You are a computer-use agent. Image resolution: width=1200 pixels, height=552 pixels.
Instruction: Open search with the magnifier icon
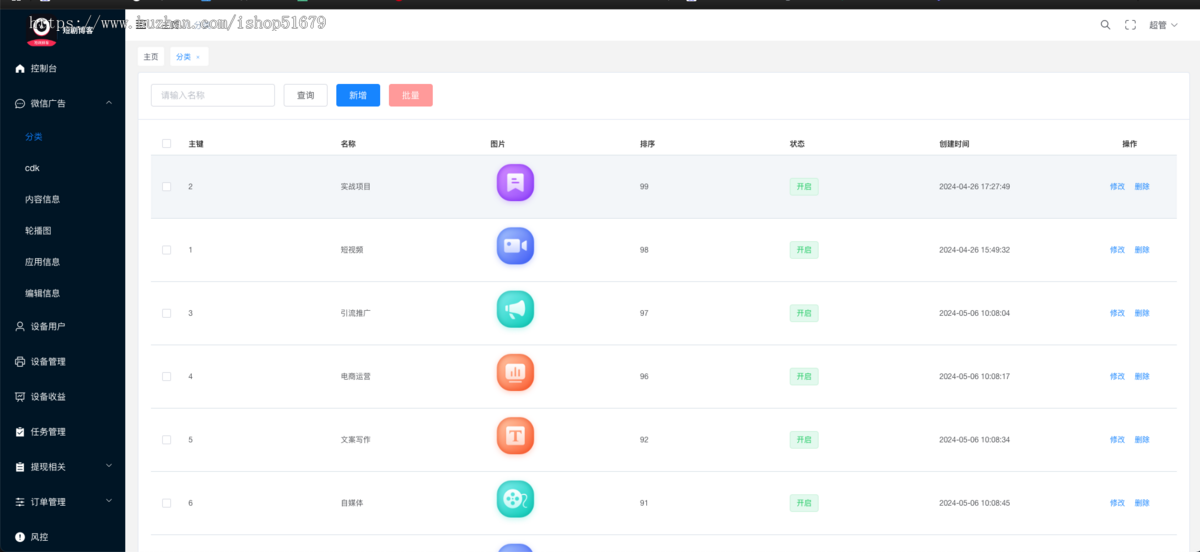click(x=1105, y=25)
